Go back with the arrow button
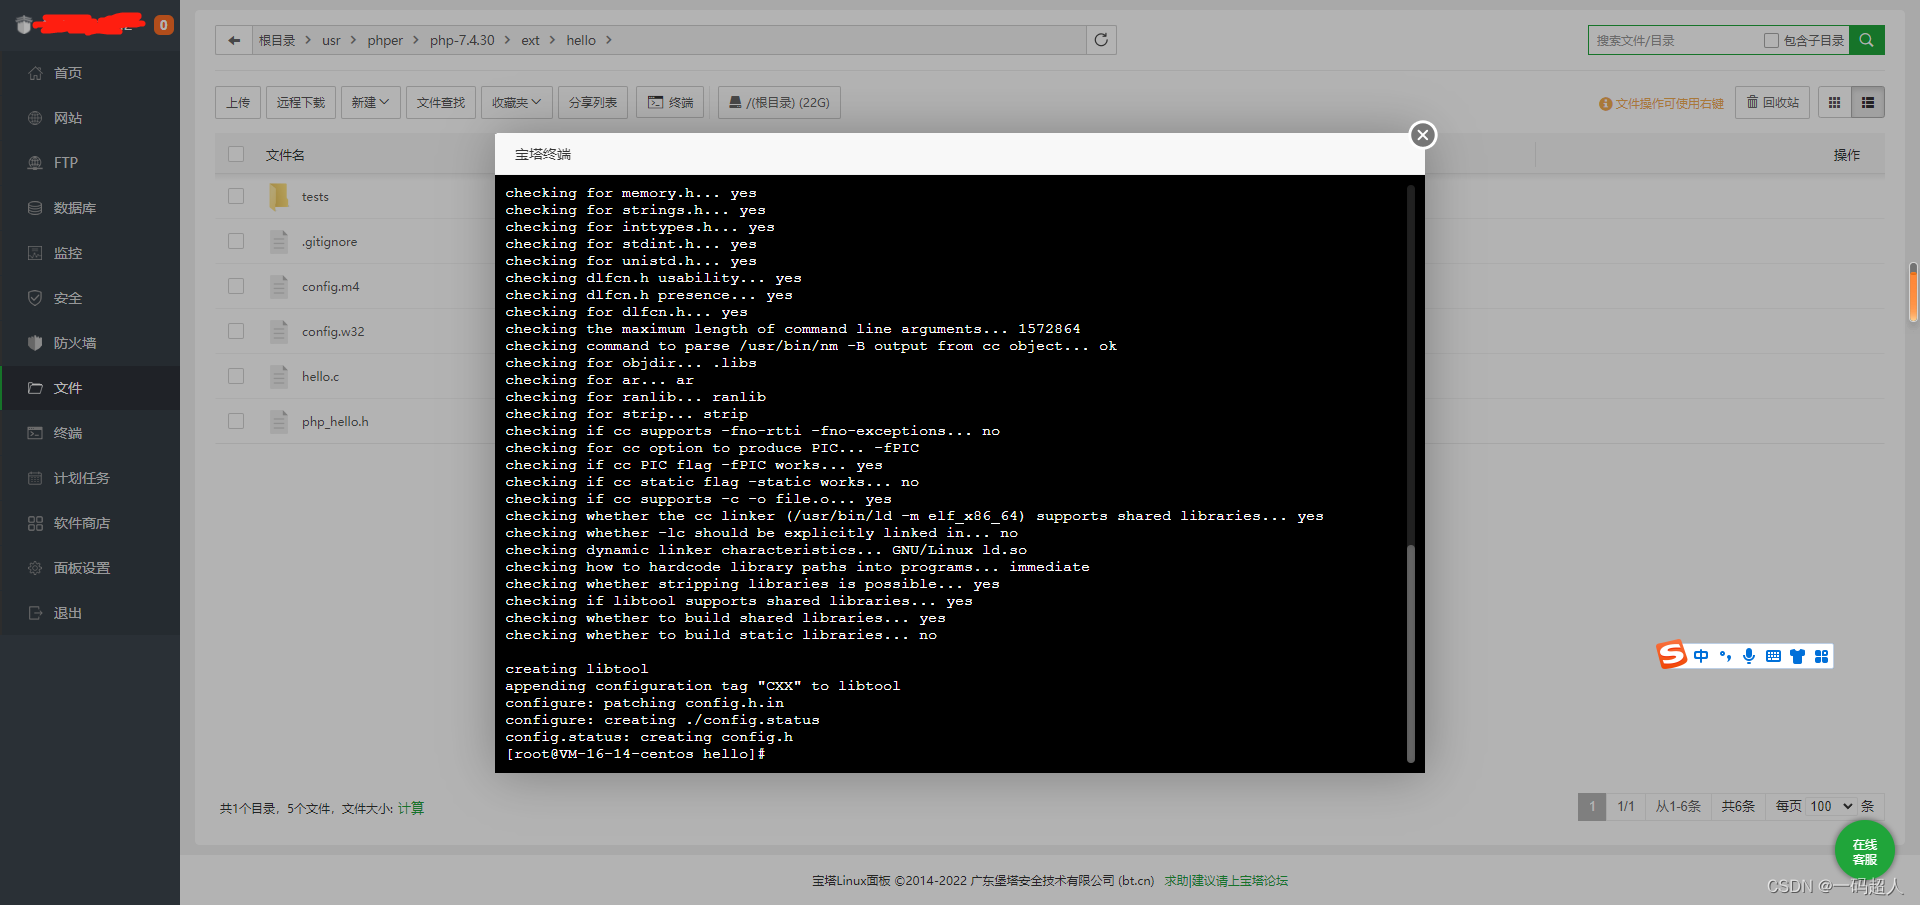 [234, 40]
